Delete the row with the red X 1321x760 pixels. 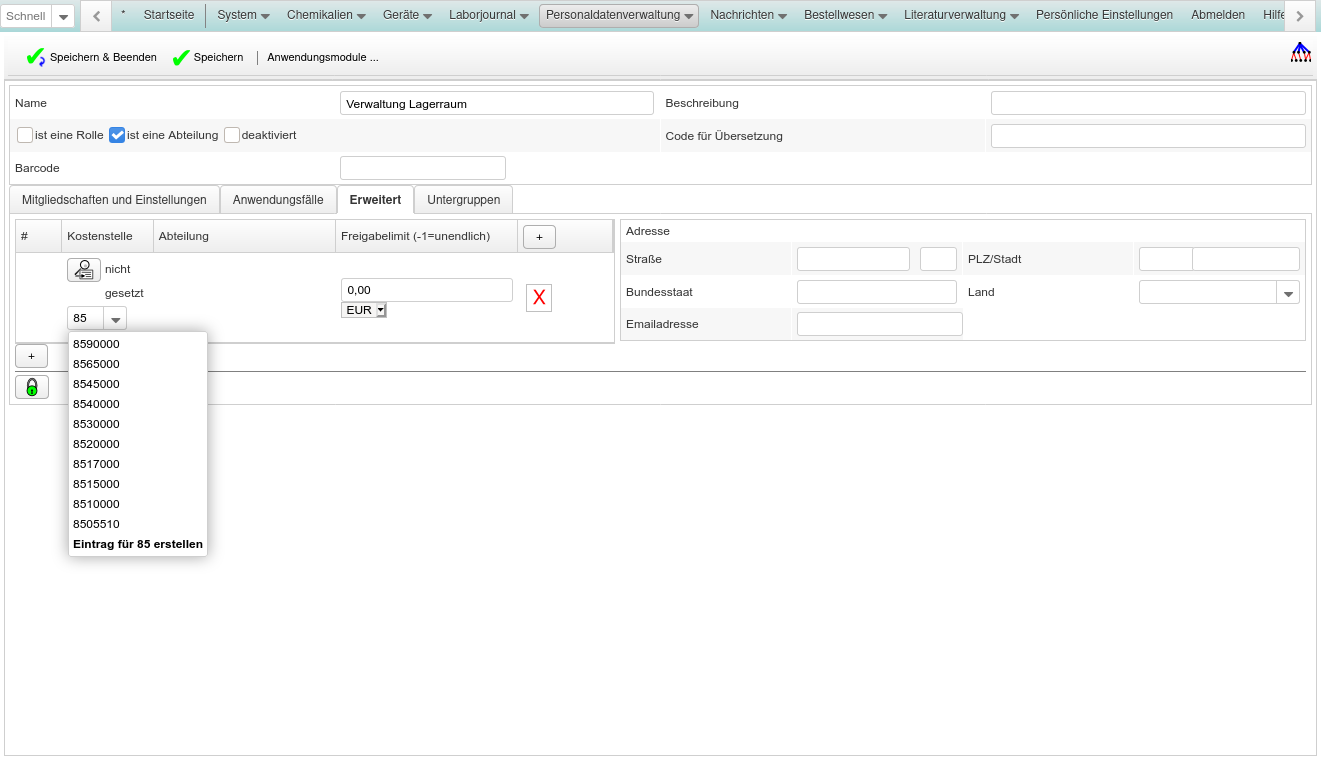539,298
